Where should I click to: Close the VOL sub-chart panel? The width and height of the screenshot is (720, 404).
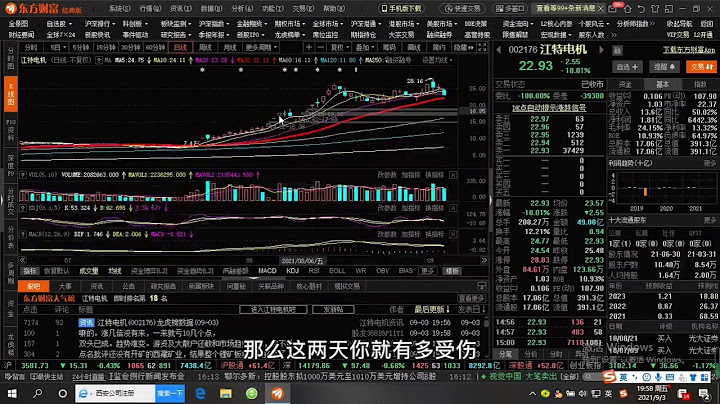(x=453, y=175)
